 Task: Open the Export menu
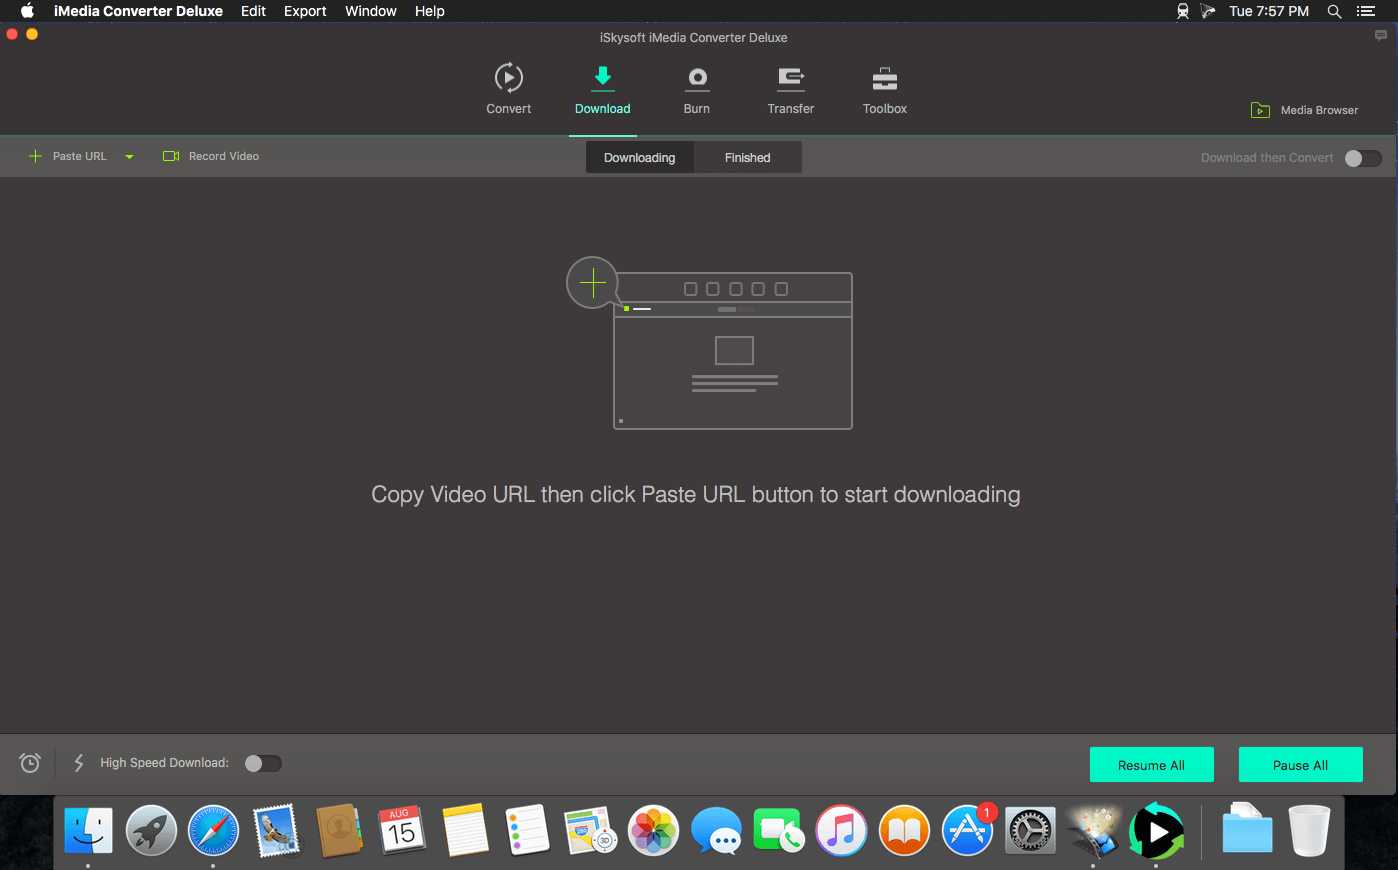(305, 11)
